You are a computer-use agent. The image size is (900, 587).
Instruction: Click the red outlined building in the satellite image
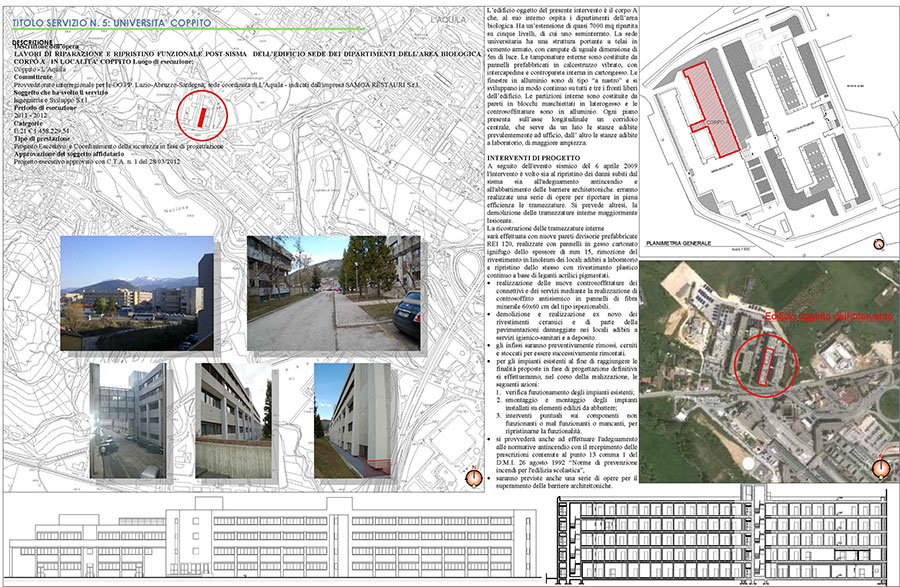click(x=765, y=366)
